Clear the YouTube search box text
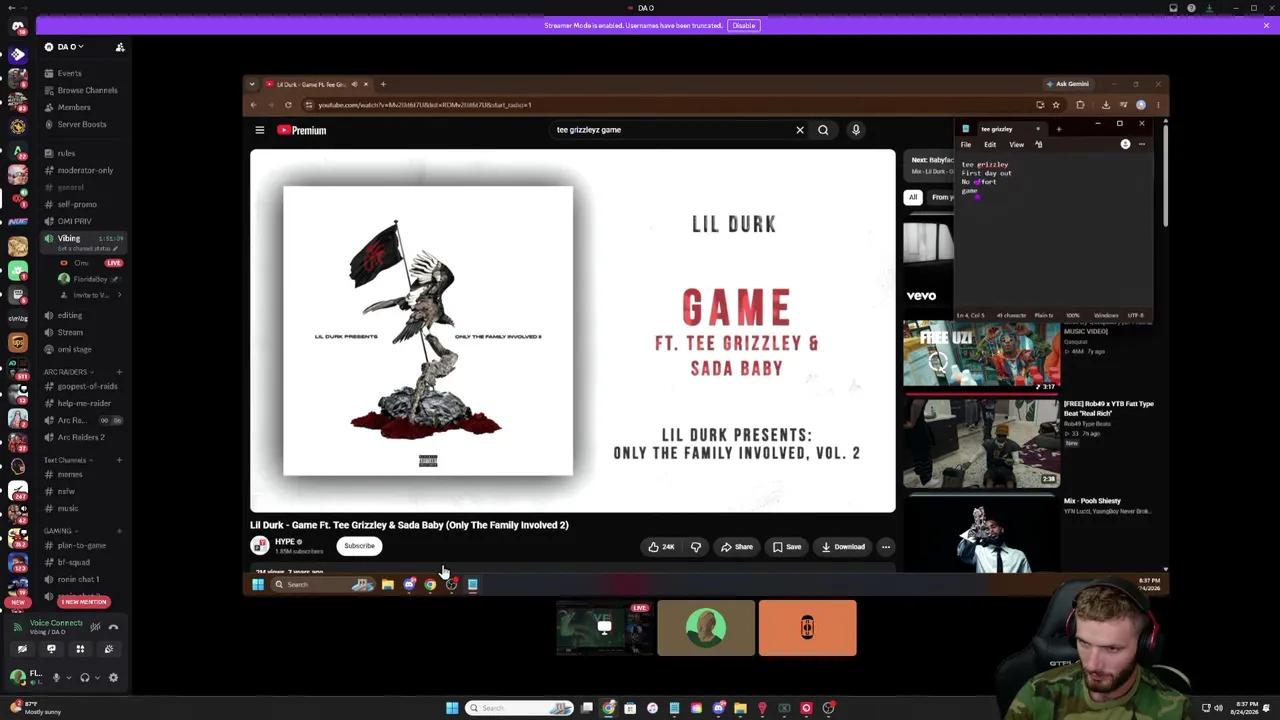Screen dimensions: 1280x720 800,130
